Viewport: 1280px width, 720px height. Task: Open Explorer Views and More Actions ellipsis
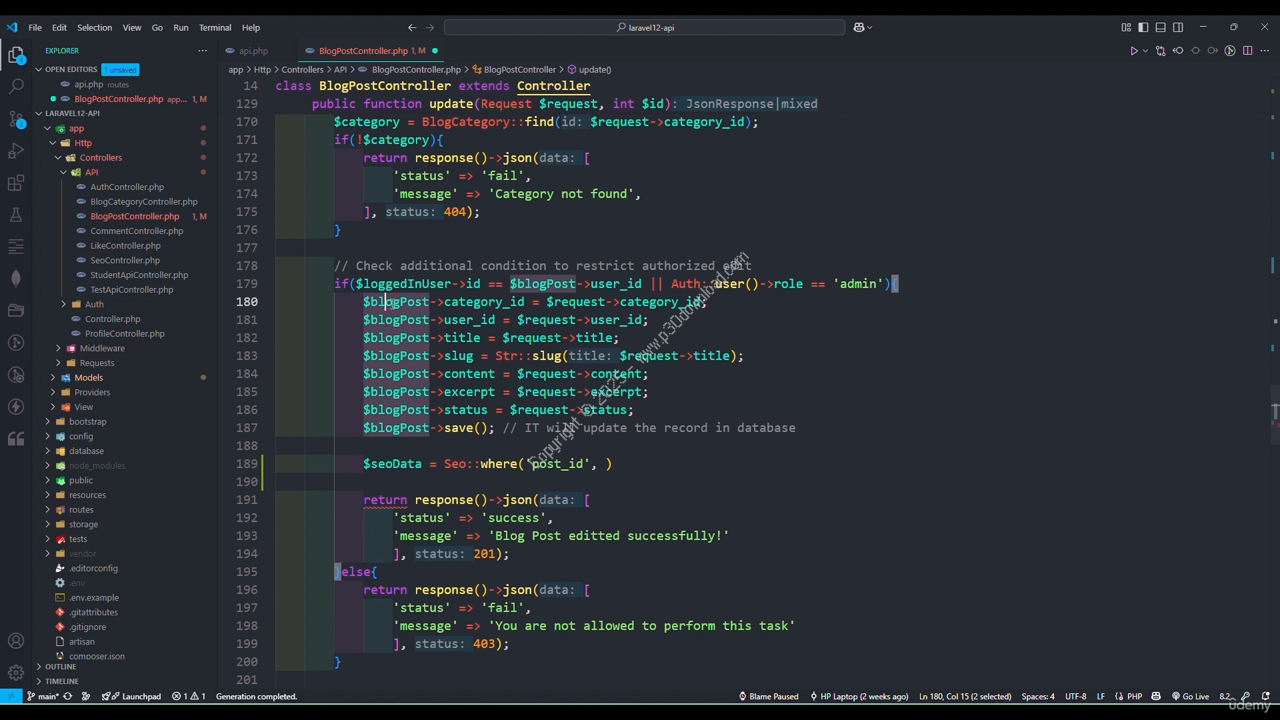(x=202, y=50)
